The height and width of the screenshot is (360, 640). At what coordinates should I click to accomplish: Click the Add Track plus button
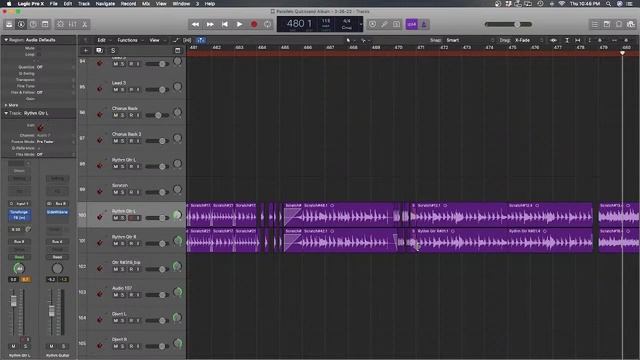tap(86, 51)
